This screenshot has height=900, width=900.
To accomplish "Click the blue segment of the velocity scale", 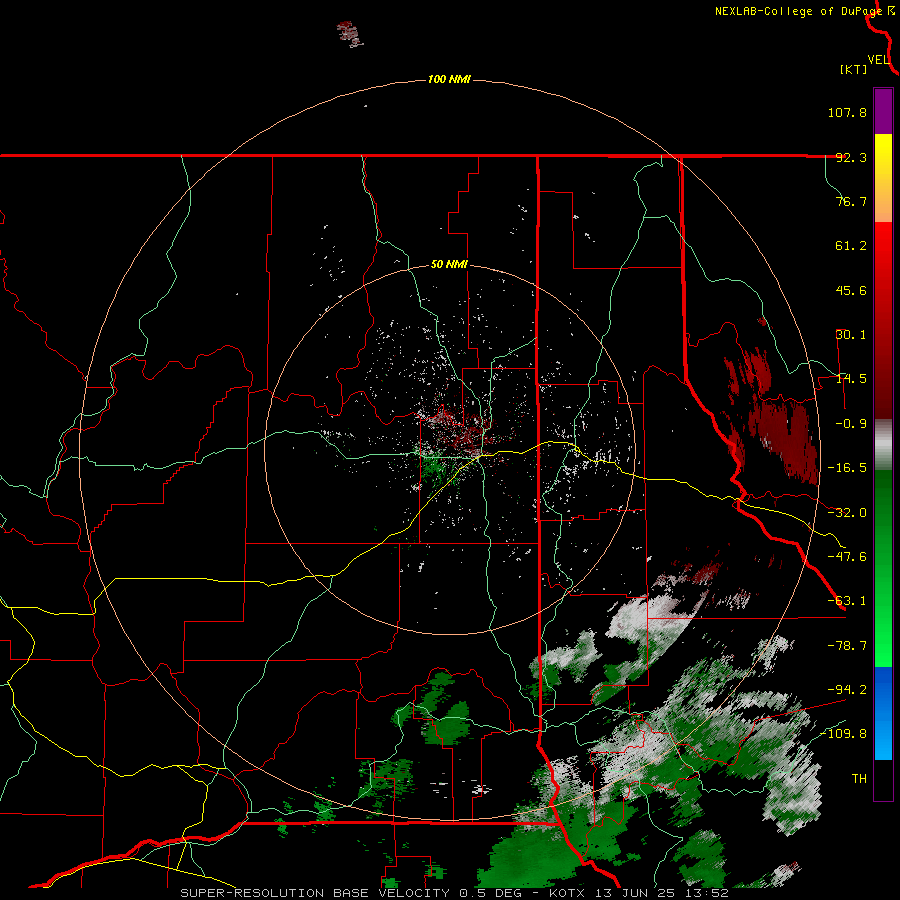I will pos(883,713).
